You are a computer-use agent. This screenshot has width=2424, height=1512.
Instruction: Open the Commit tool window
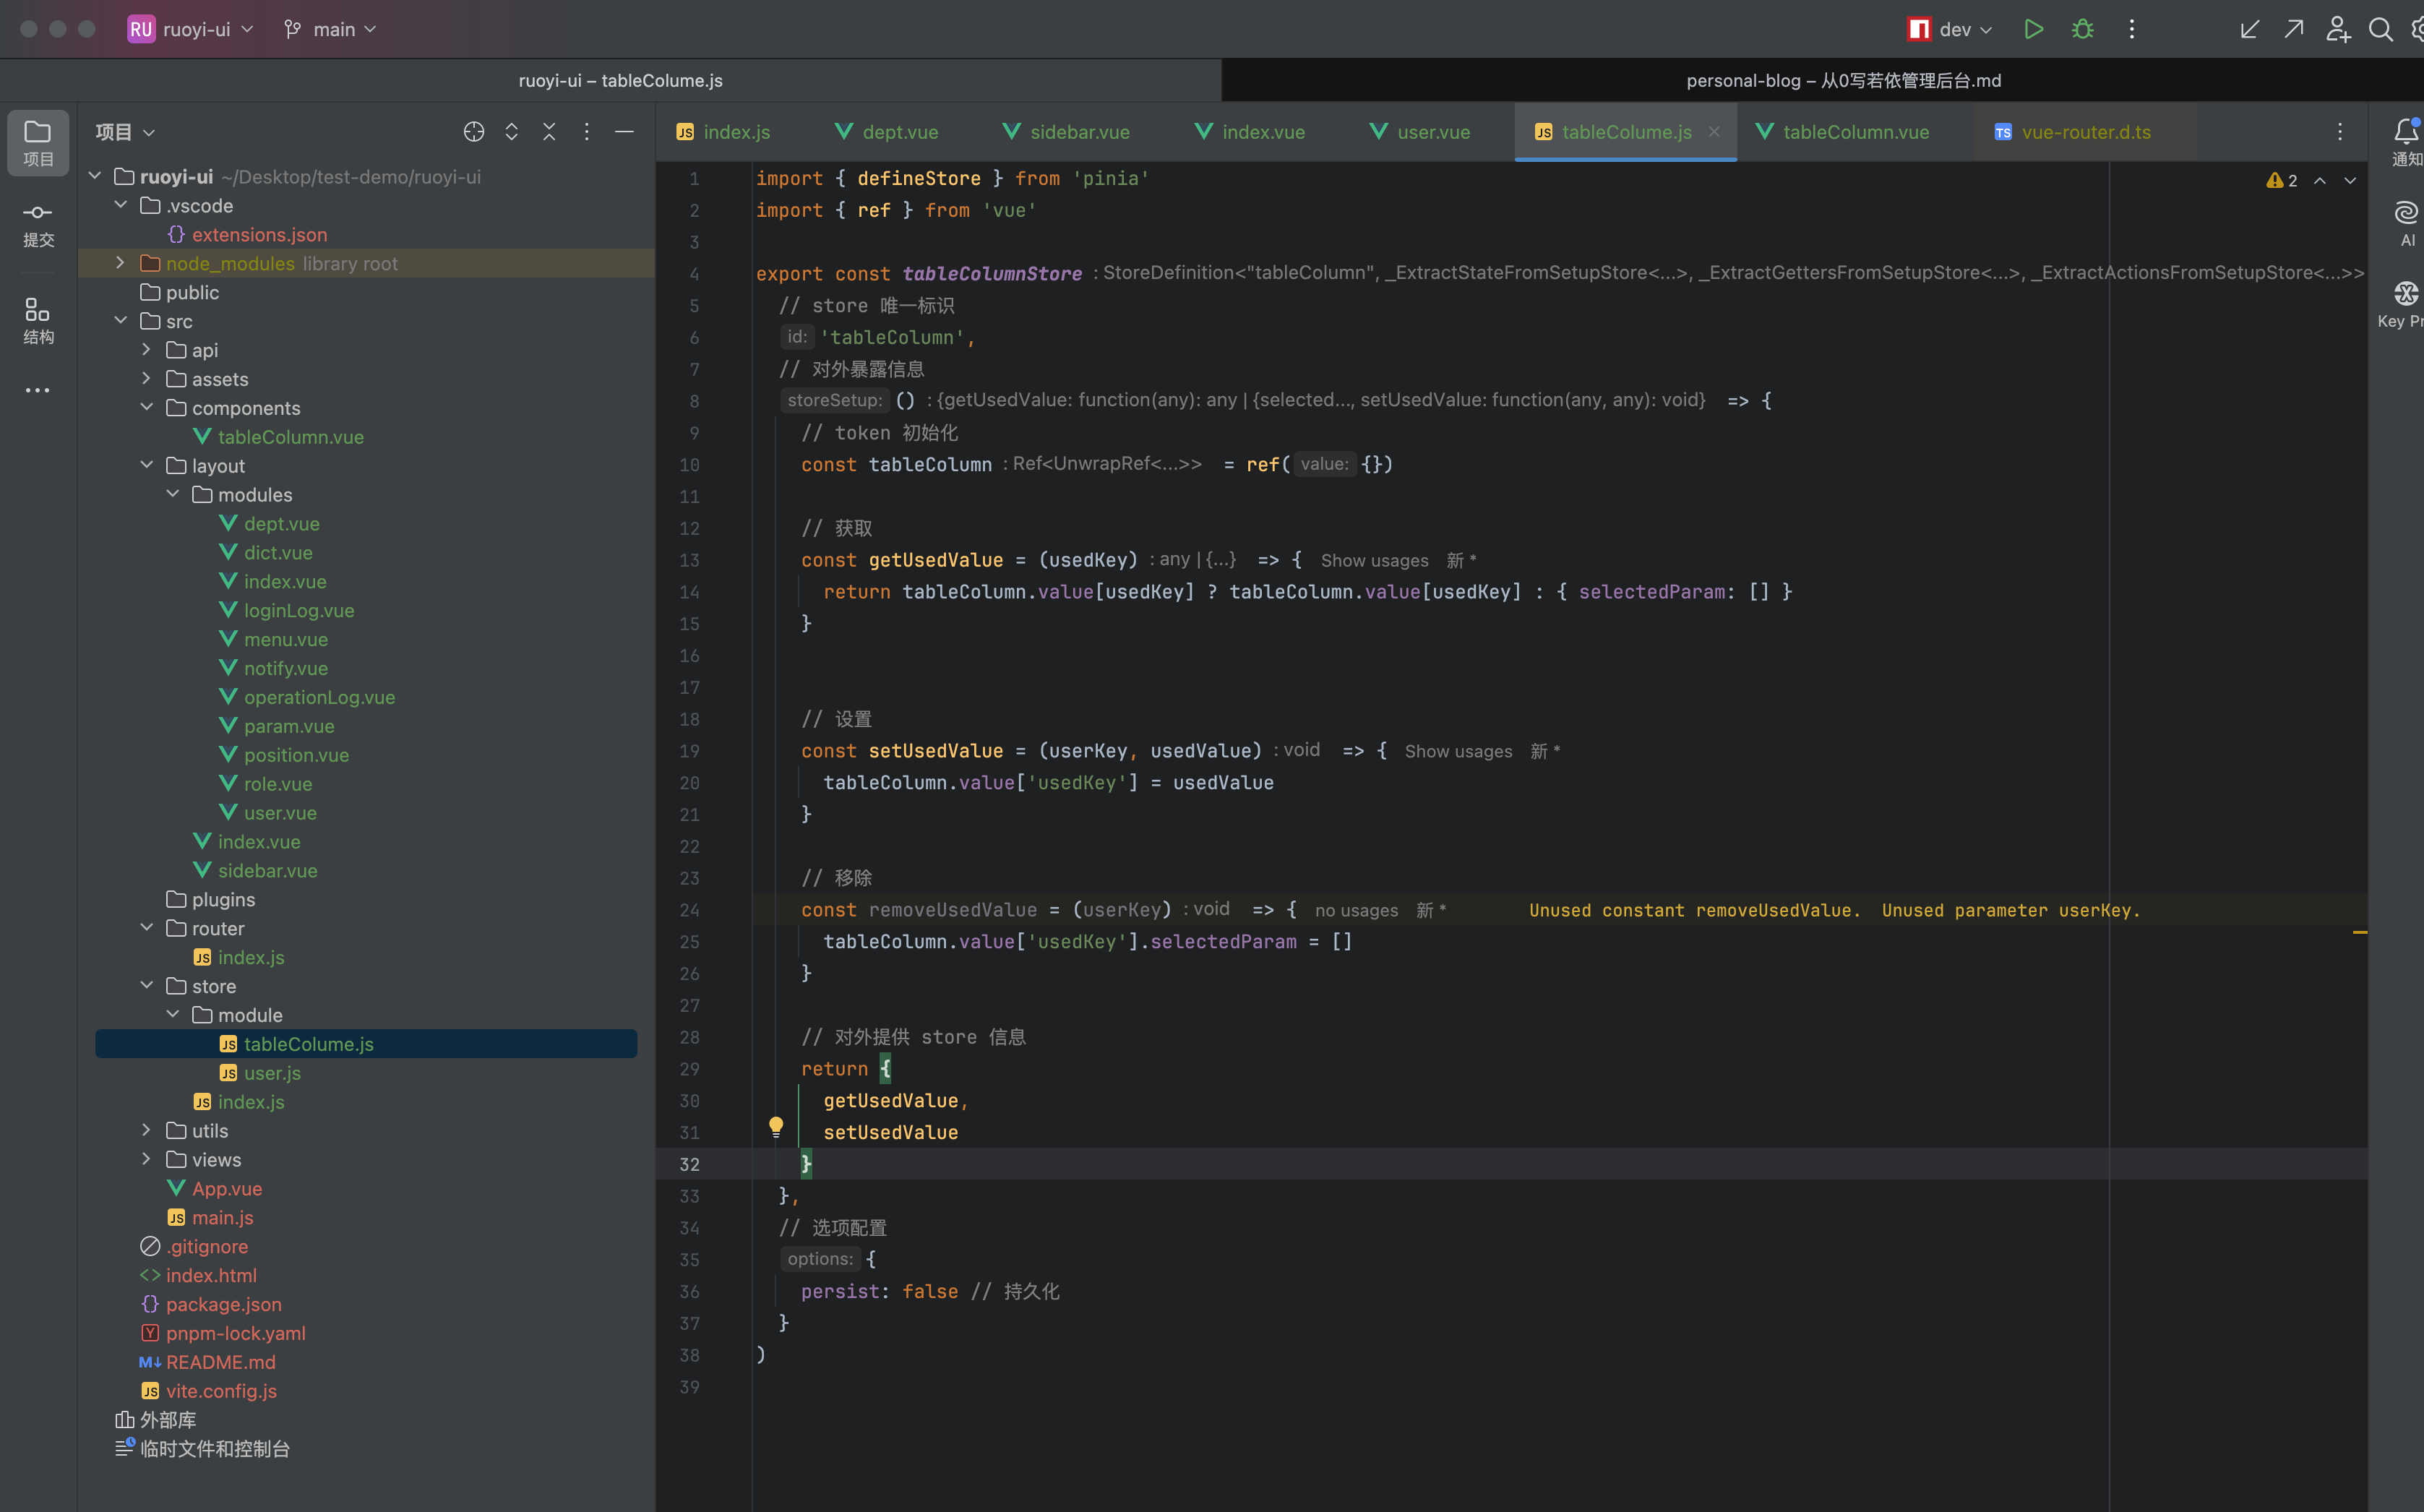pyautogui.click(x=38, y=224)
